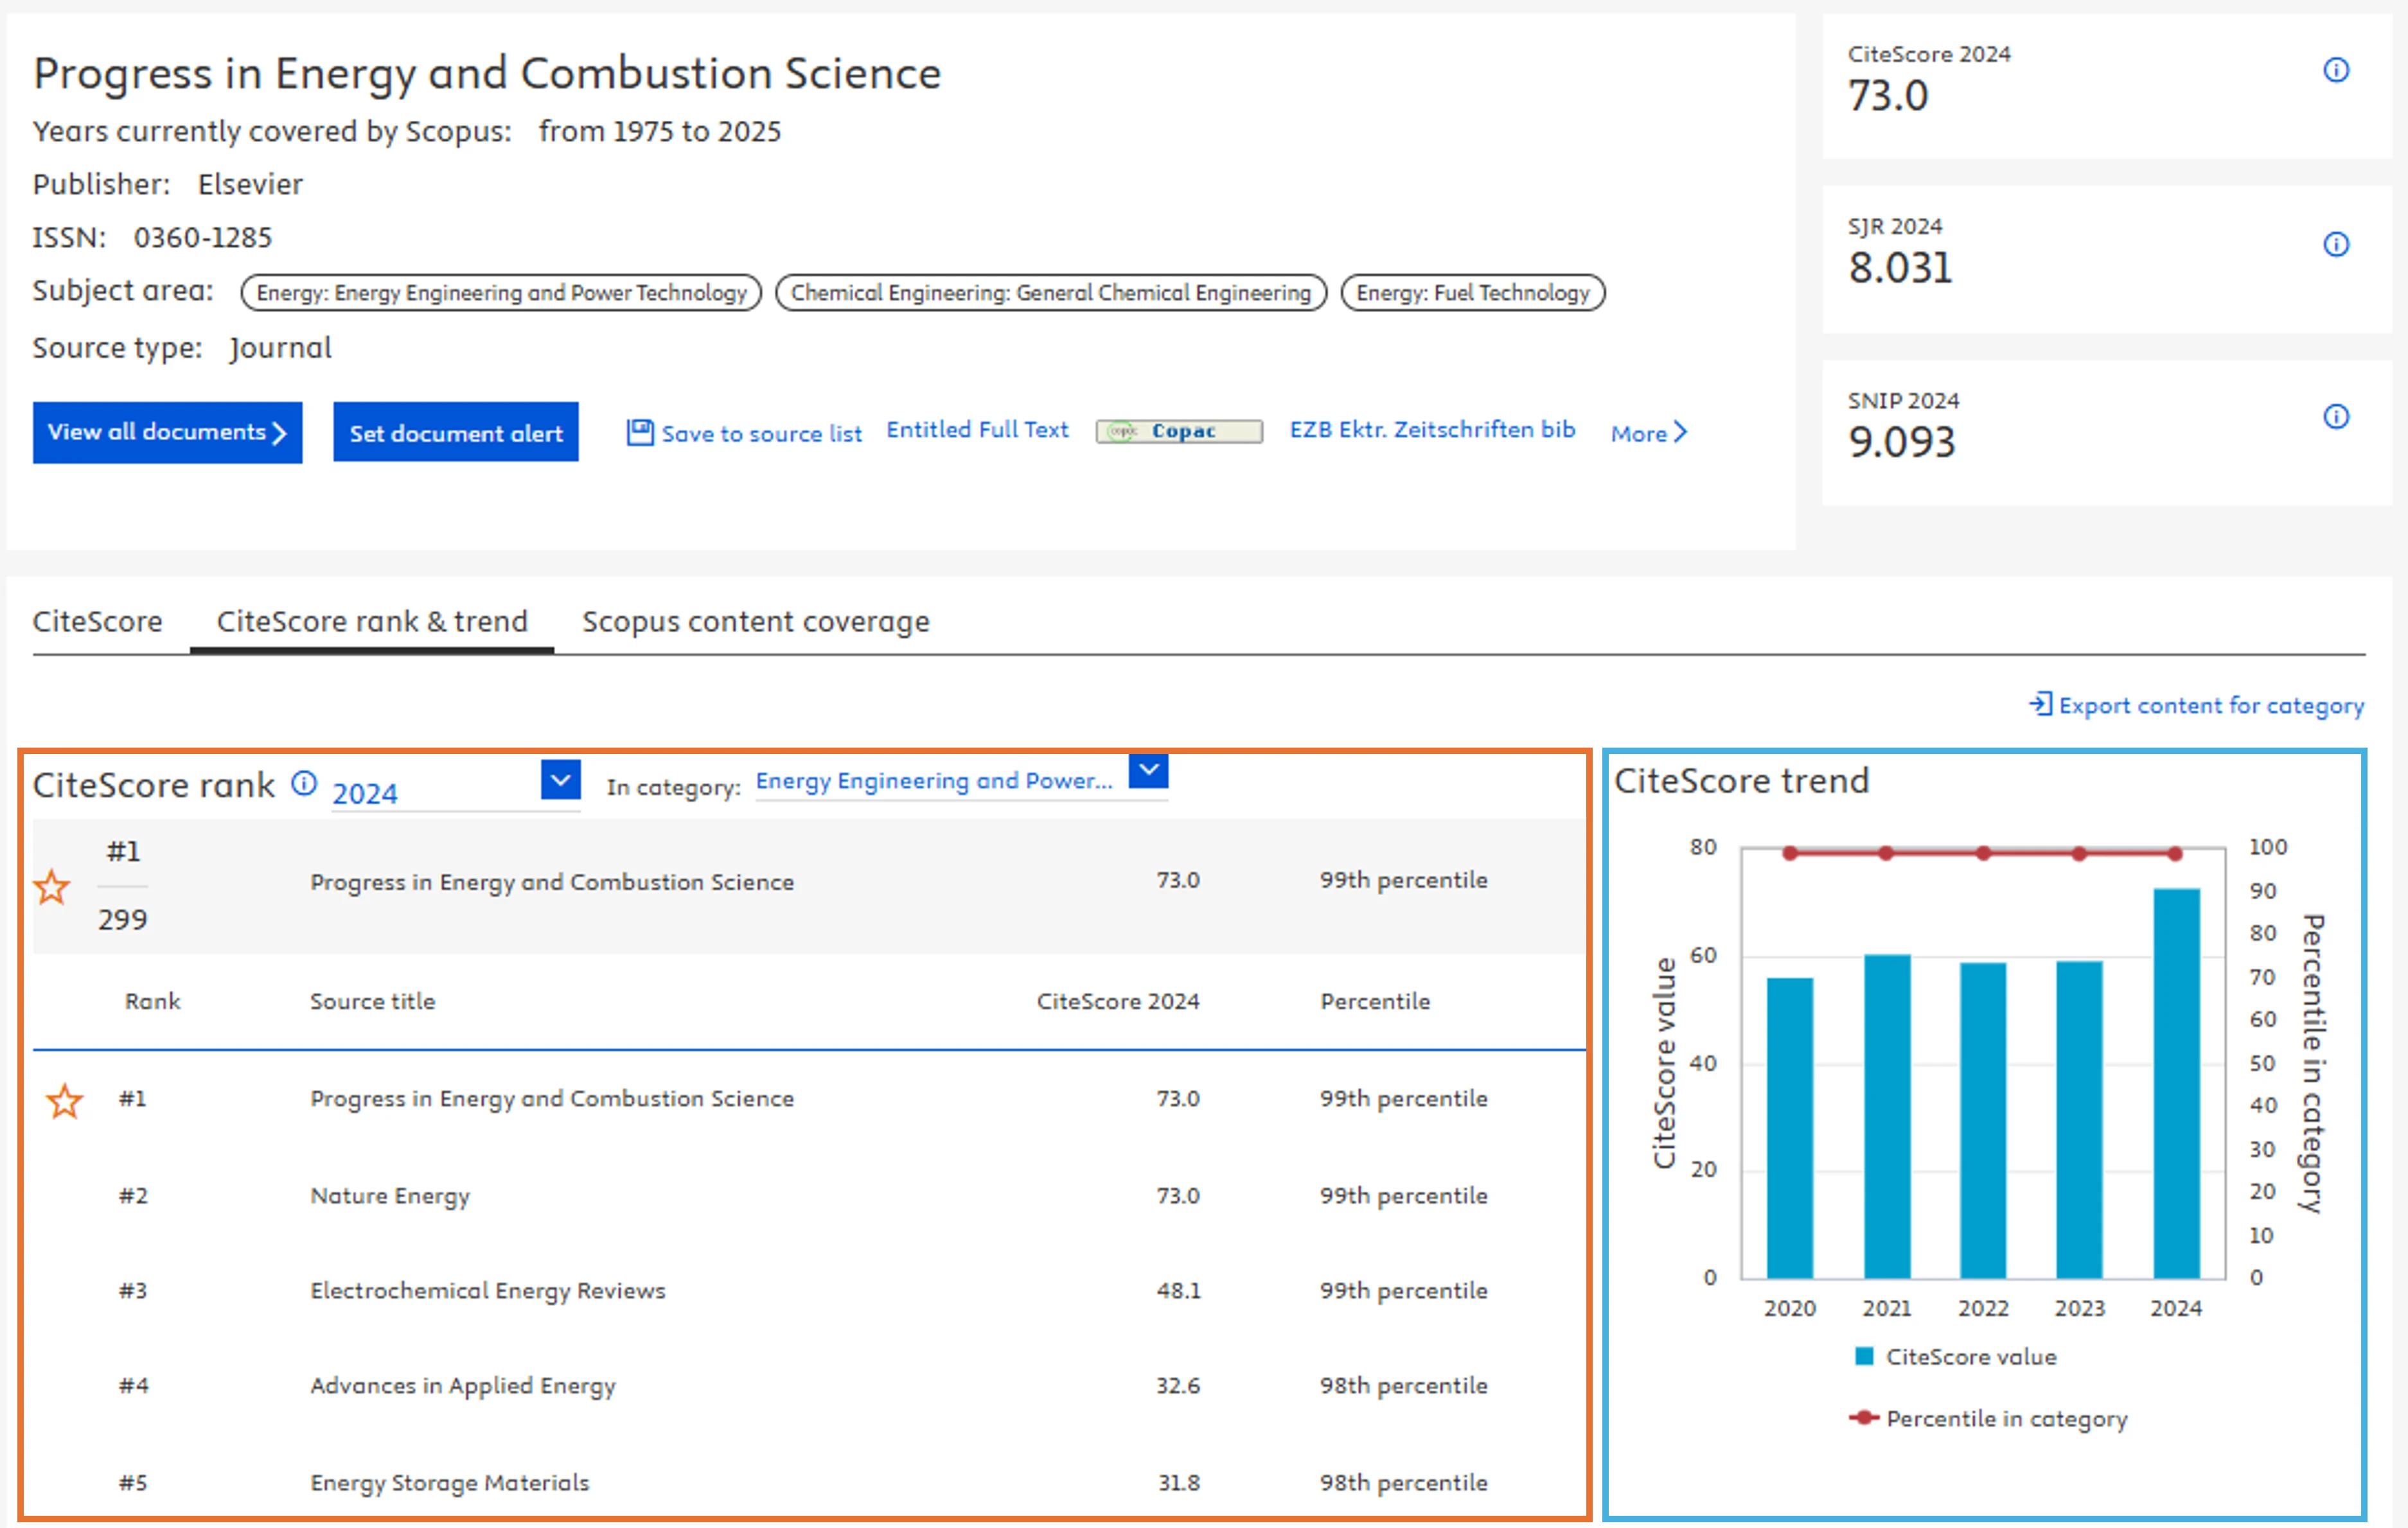
Task: Click Electrochemical Energy Reviews row title
Action: (x=488, y=1291)
